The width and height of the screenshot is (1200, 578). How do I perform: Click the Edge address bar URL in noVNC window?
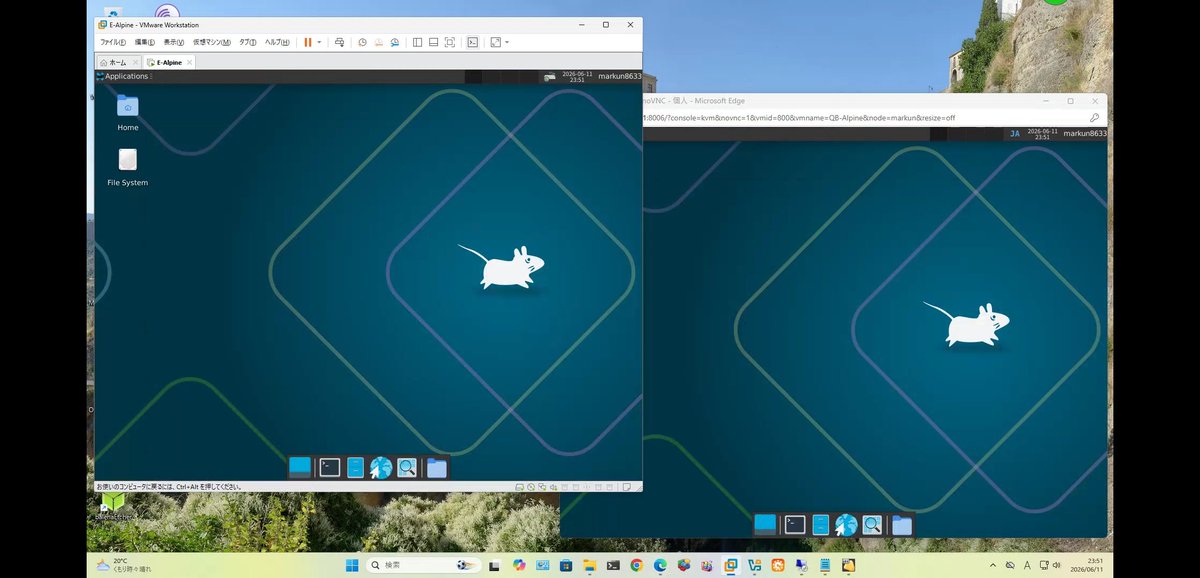click(798, 117)
